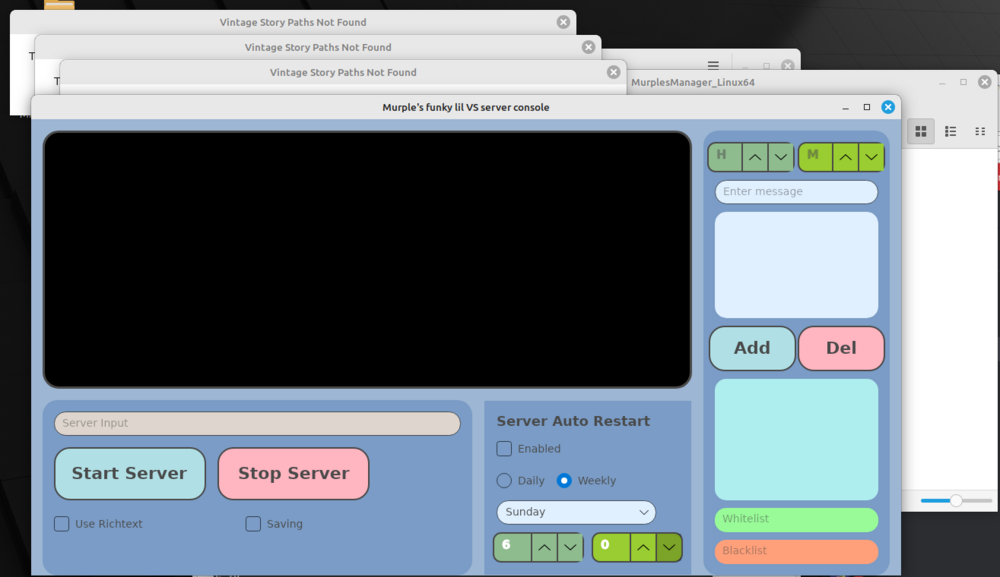Open the hamburger menu in background window
Image resolution: width=1000 pixels, height=577 pixels.
click(713, 66)
